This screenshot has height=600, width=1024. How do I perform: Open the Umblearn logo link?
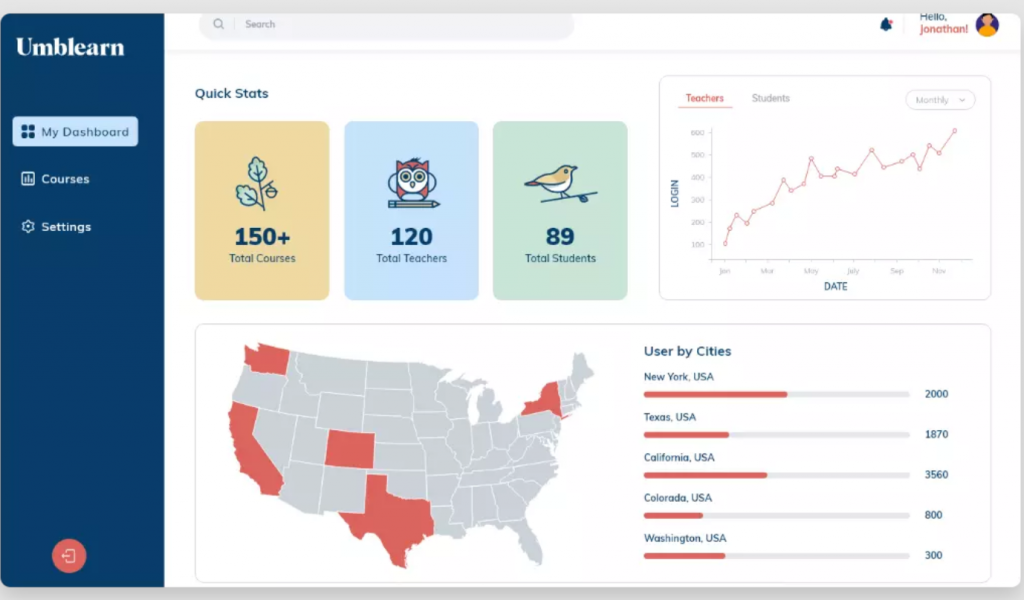tap(69, 46)
